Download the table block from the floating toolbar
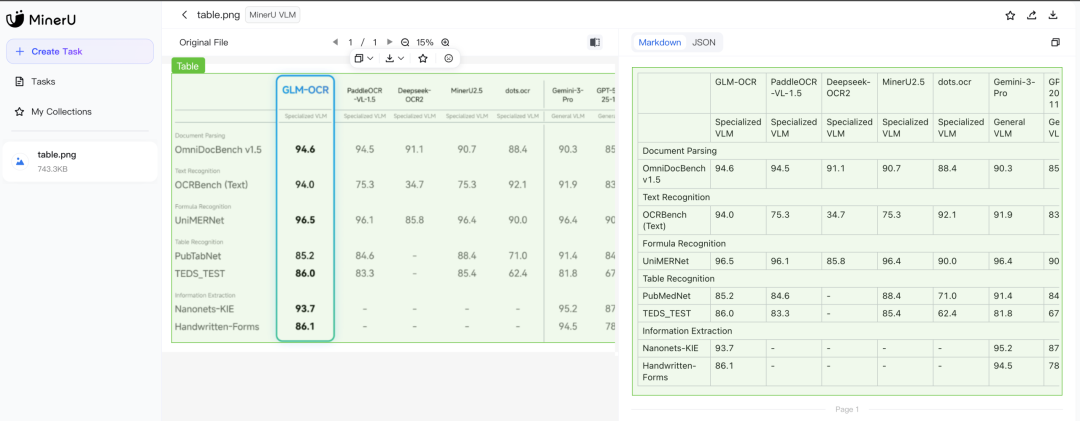The image size is (1080, 421). click(390, 59)
